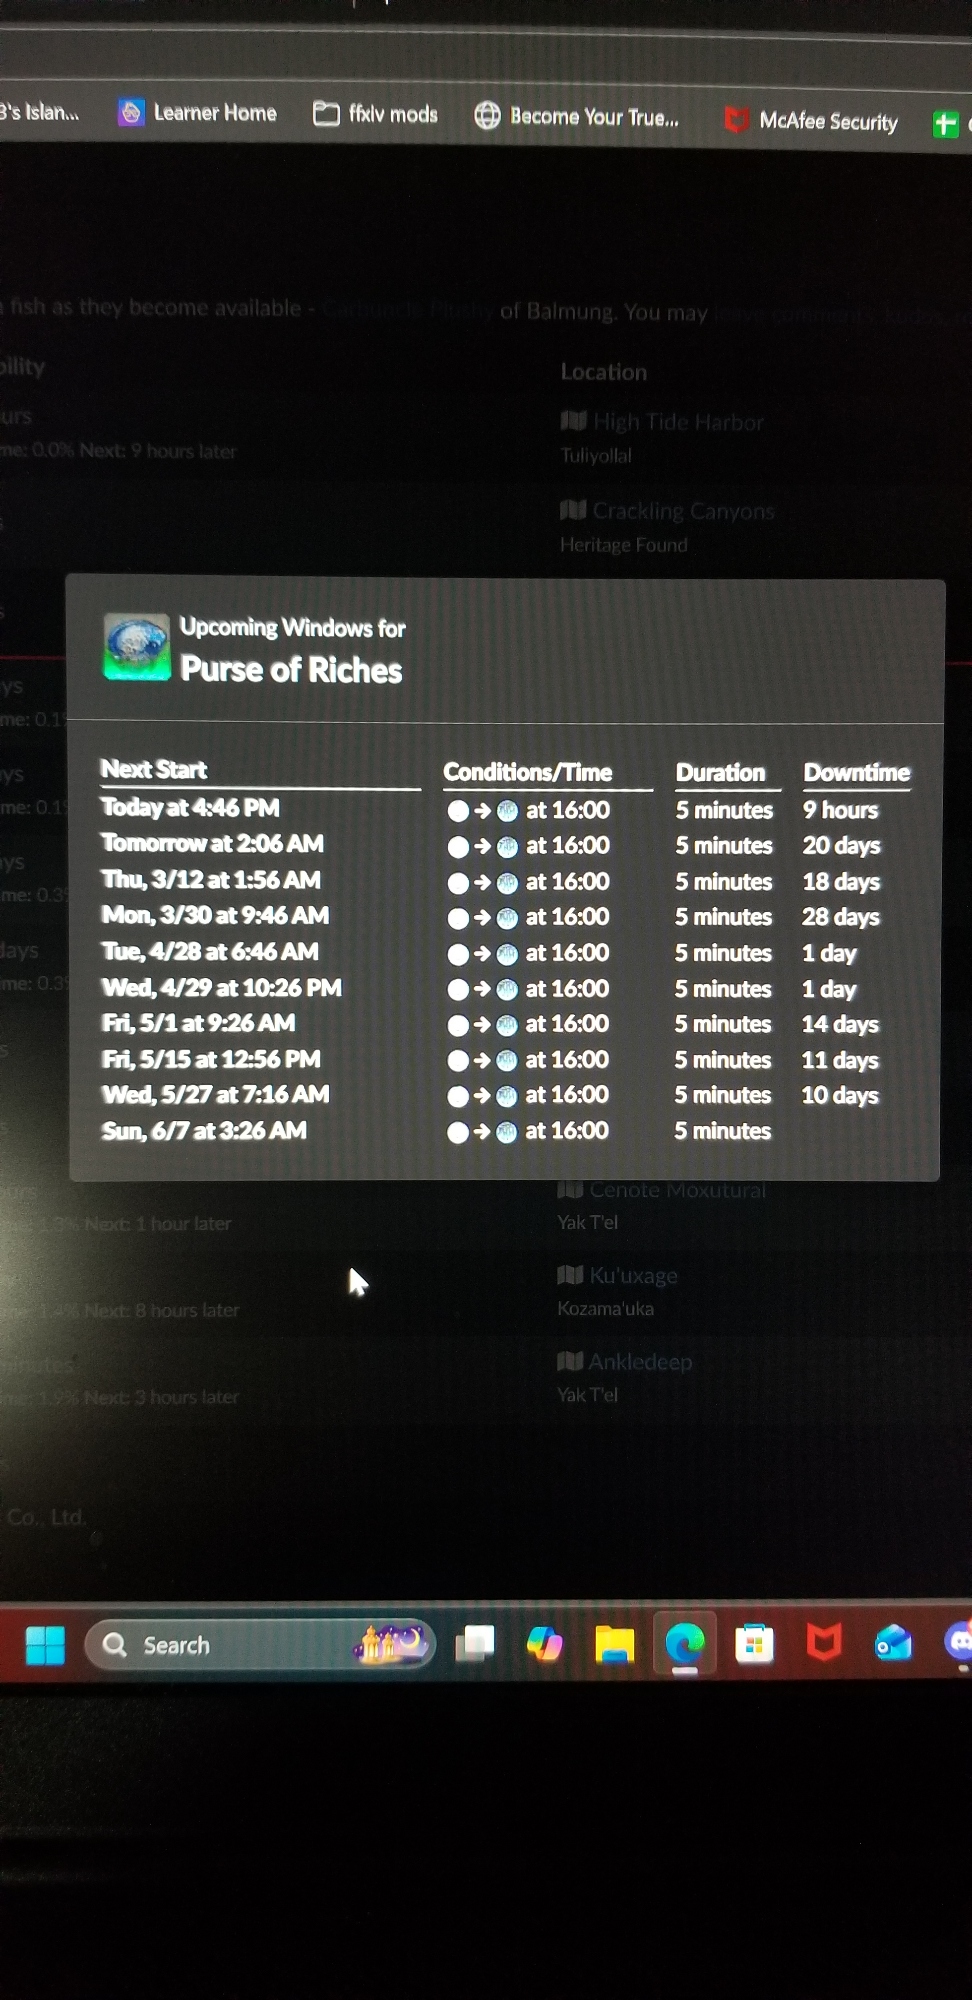Click the map icon beside Ku'uxage
972x2000 pixels.
click(x=570, y=1275)
